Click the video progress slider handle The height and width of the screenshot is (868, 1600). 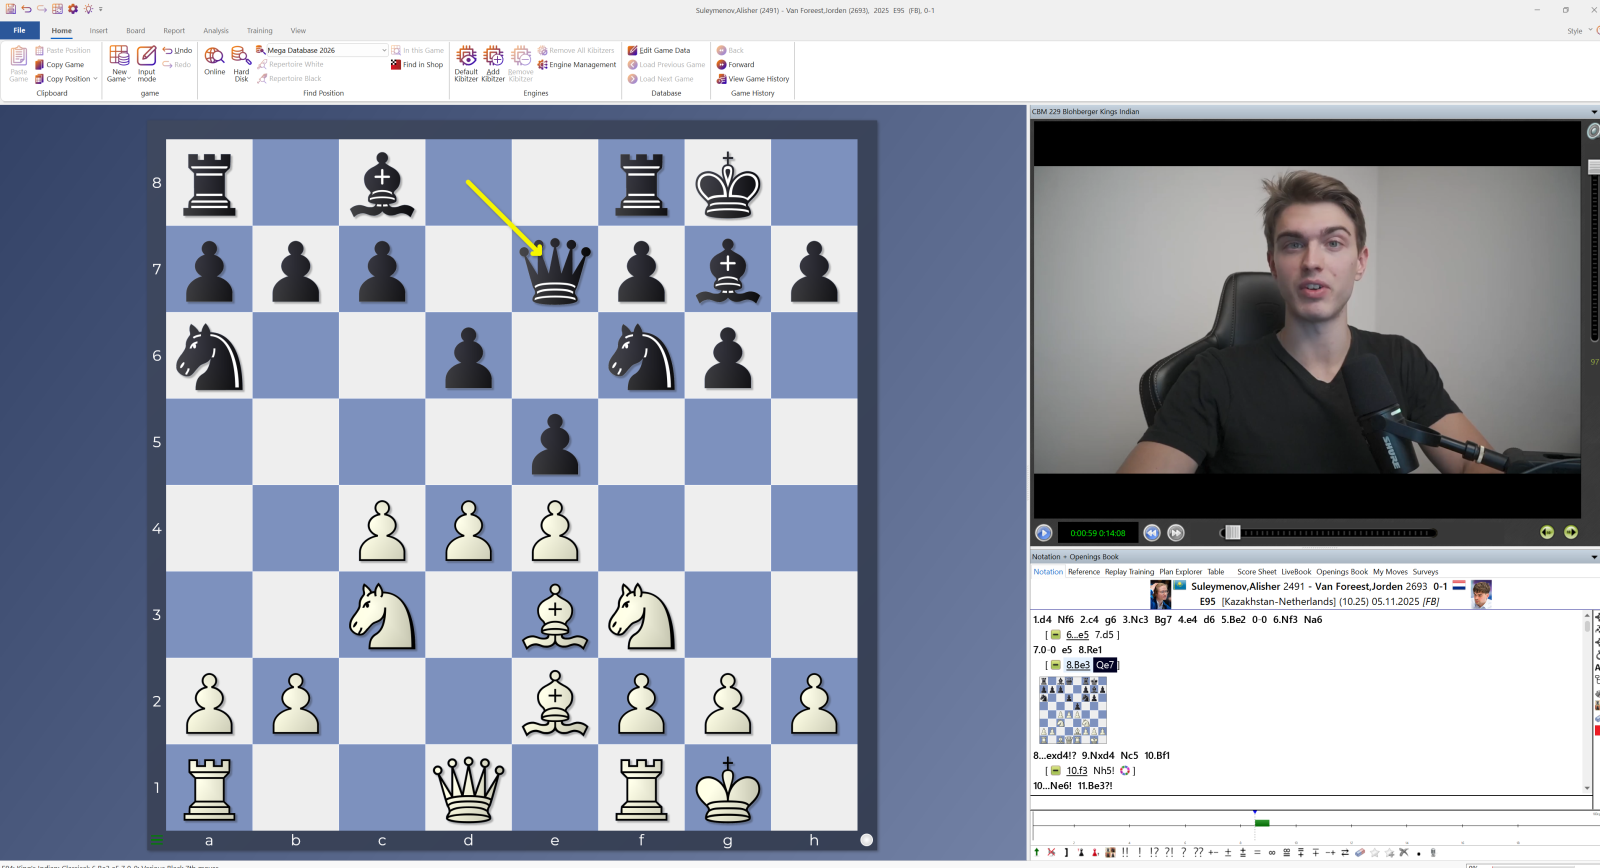click(1232, 533)
